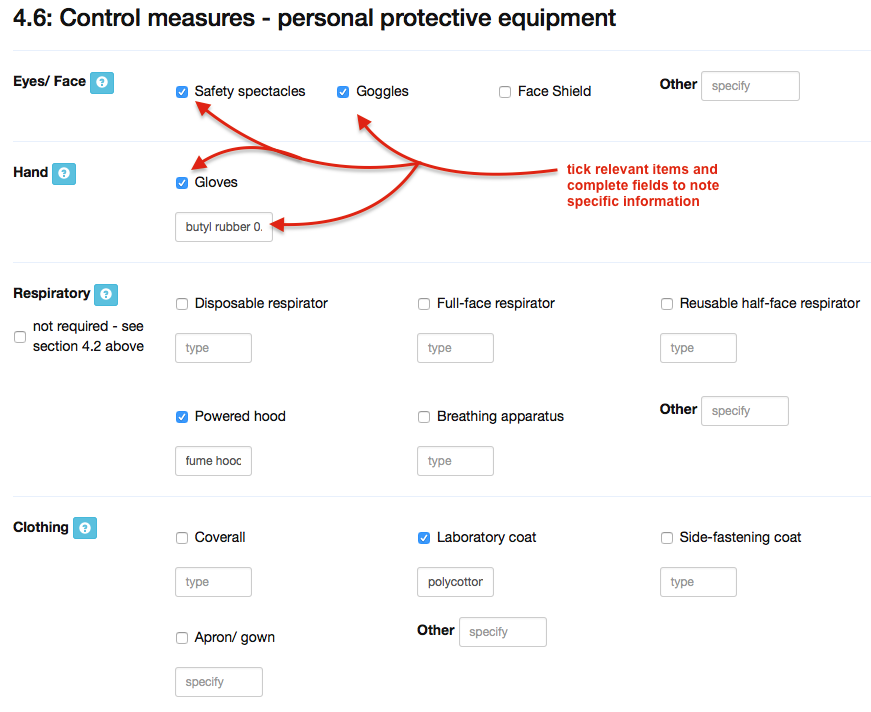Check the Full-face respirator option
The image size is (871, 712).
pos(424,304)
